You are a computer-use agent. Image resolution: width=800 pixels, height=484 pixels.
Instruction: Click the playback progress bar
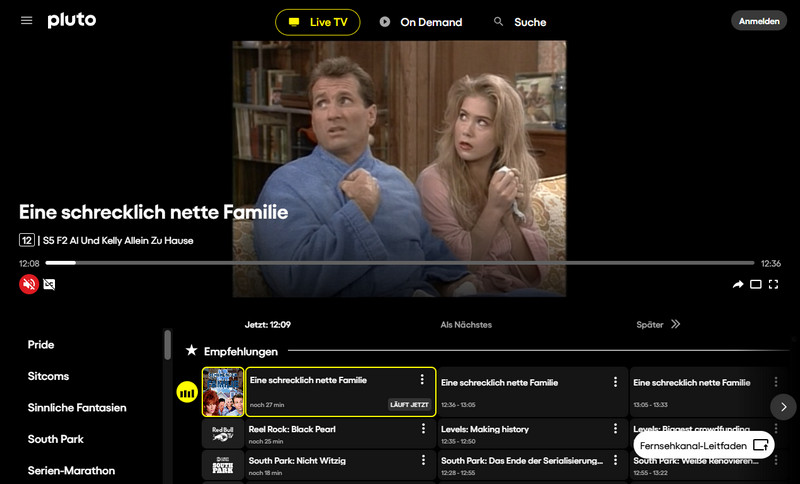[399, 263]
